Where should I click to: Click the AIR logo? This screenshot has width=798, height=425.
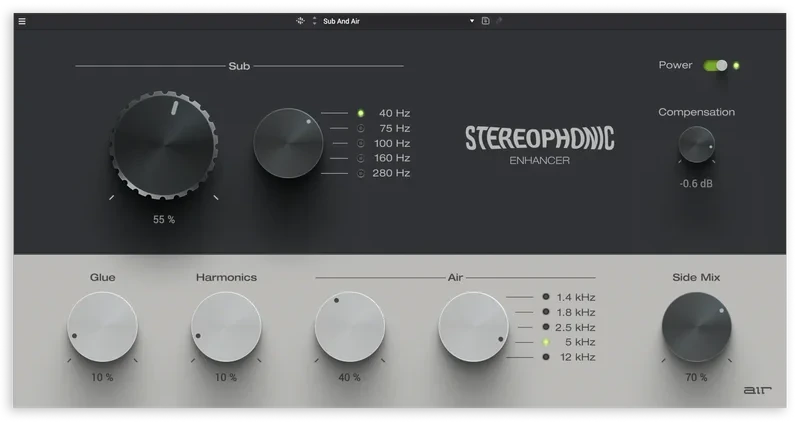pyautogui.click(x=757, y=390)
